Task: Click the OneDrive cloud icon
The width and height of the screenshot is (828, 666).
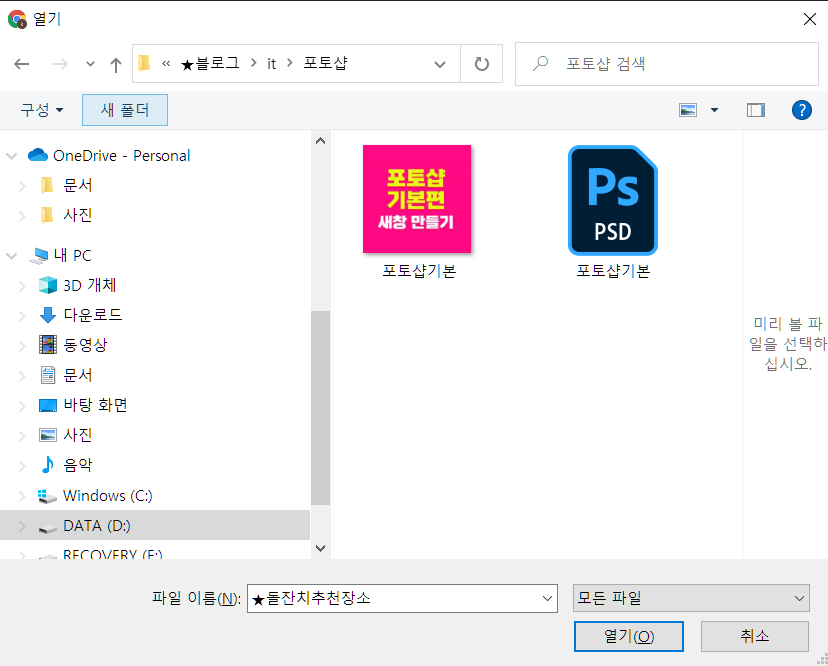Action: point(37,155)
